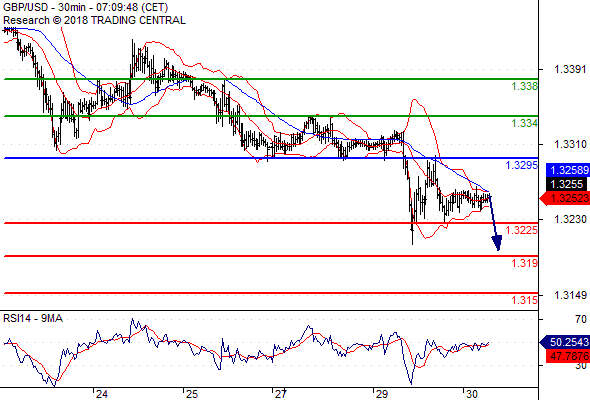Select the 1.3149 price axis label
This screenshot has width=590, height=400.
tap(570, 295)
